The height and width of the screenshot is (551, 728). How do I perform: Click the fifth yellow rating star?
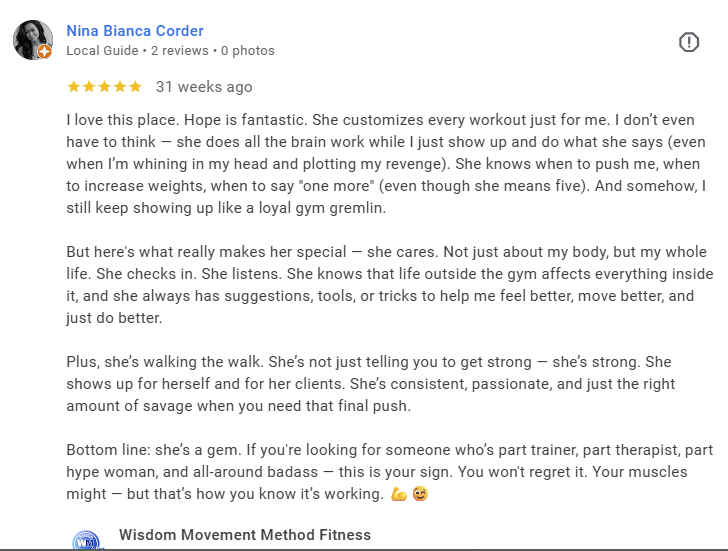pos(135,87)
